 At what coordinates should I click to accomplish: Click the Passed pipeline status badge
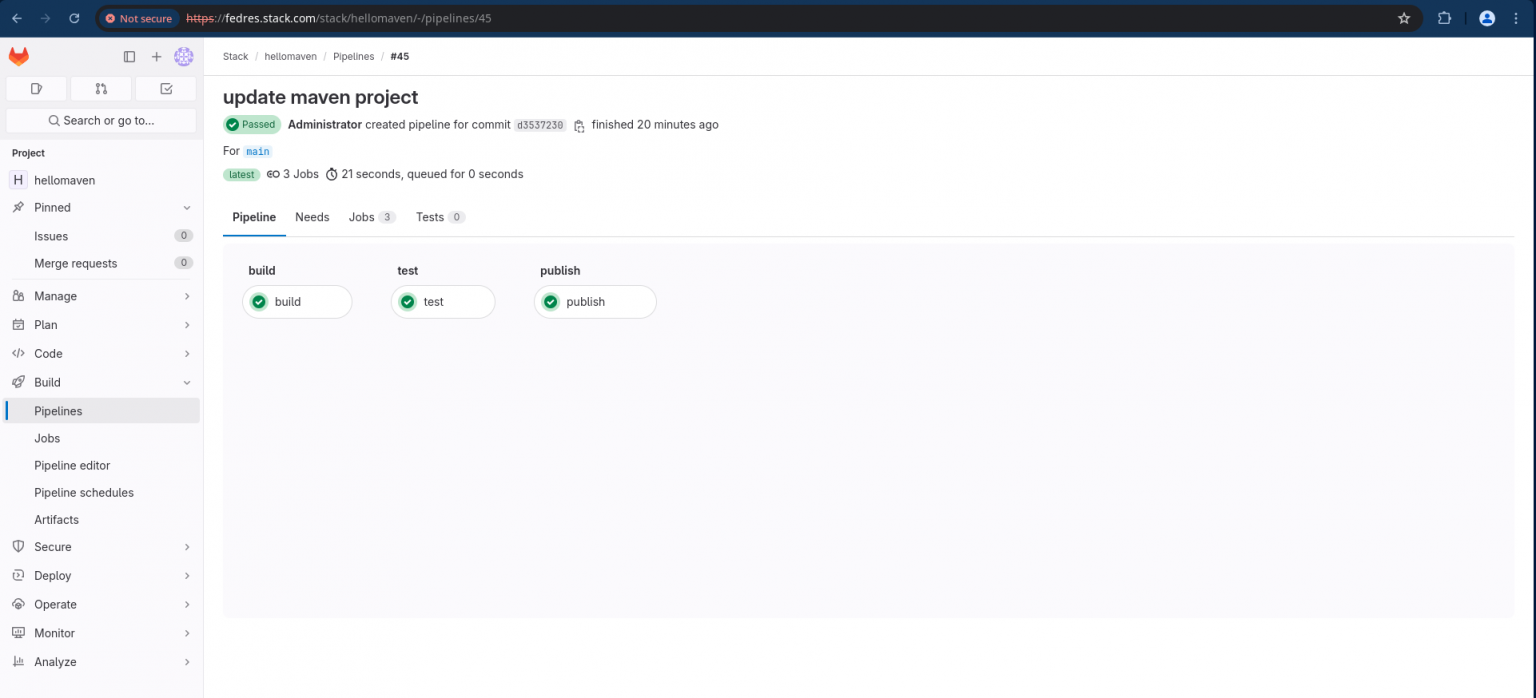click(251, 124)
